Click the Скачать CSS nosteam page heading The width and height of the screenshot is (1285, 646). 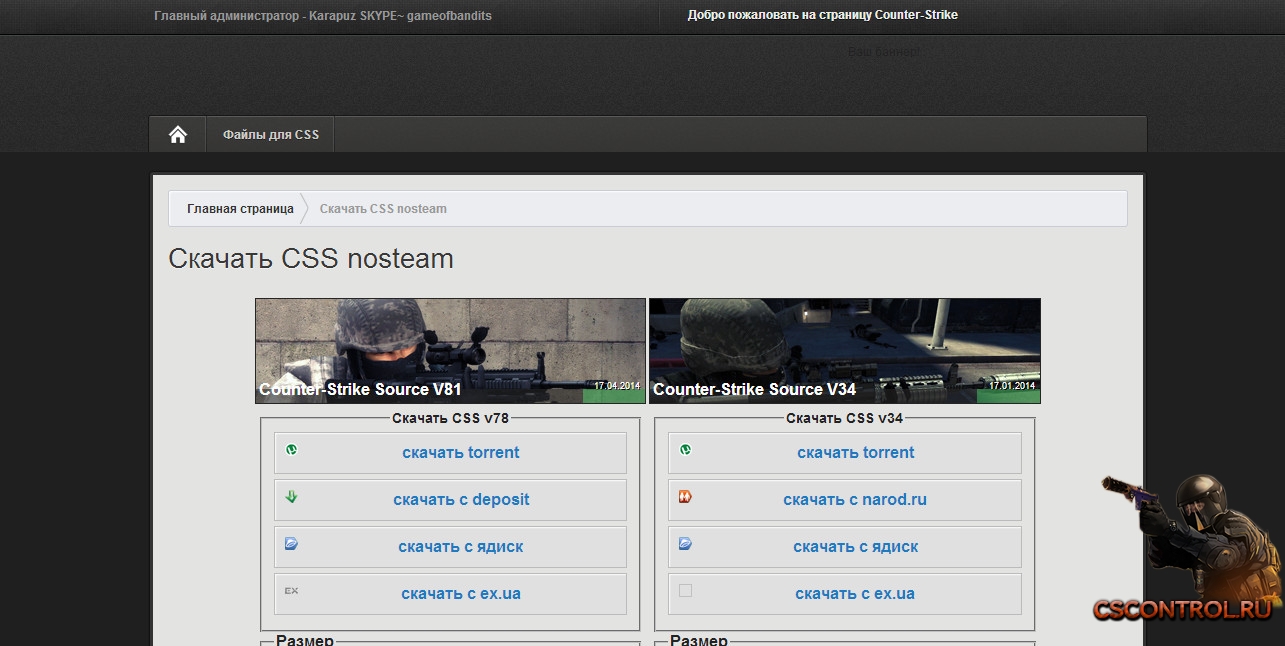pos(311,259)
